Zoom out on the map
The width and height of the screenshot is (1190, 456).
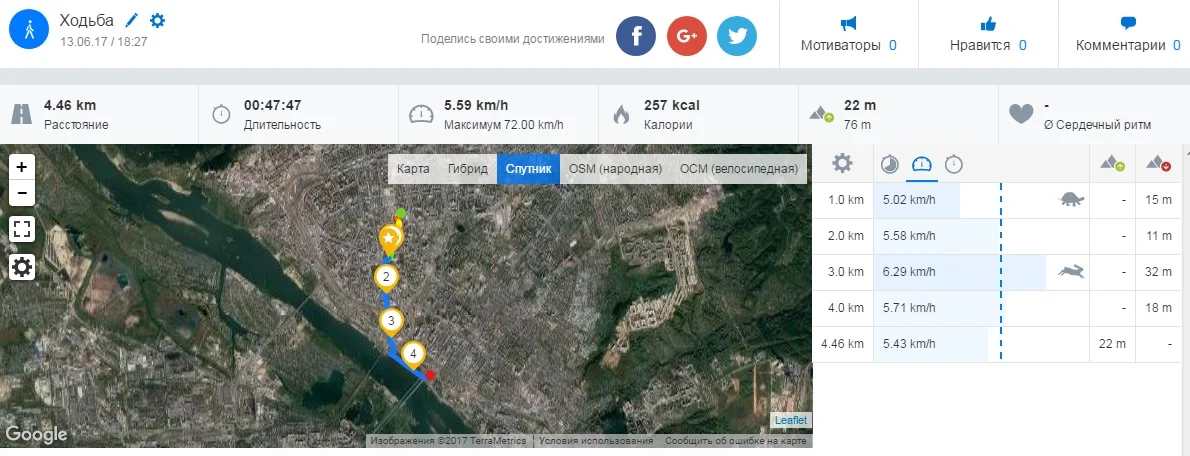22,193
